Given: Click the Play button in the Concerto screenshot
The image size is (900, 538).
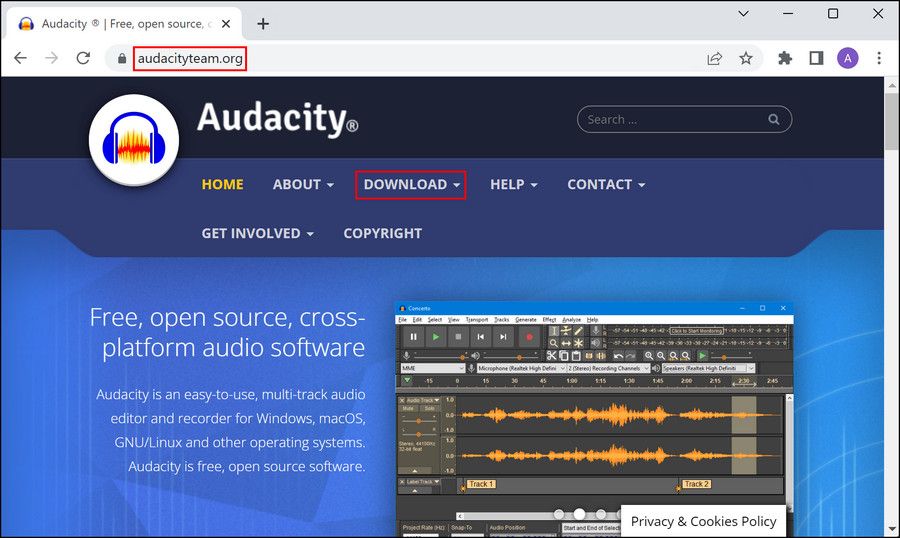Looking at the screenshot, I should pos(436,337).
